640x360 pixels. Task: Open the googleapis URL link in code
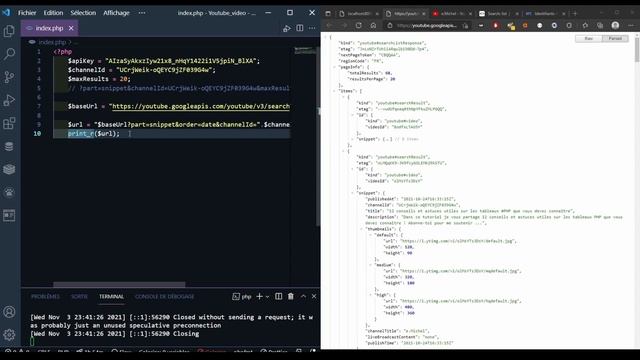pyautogui.click(x=201, y=106)
